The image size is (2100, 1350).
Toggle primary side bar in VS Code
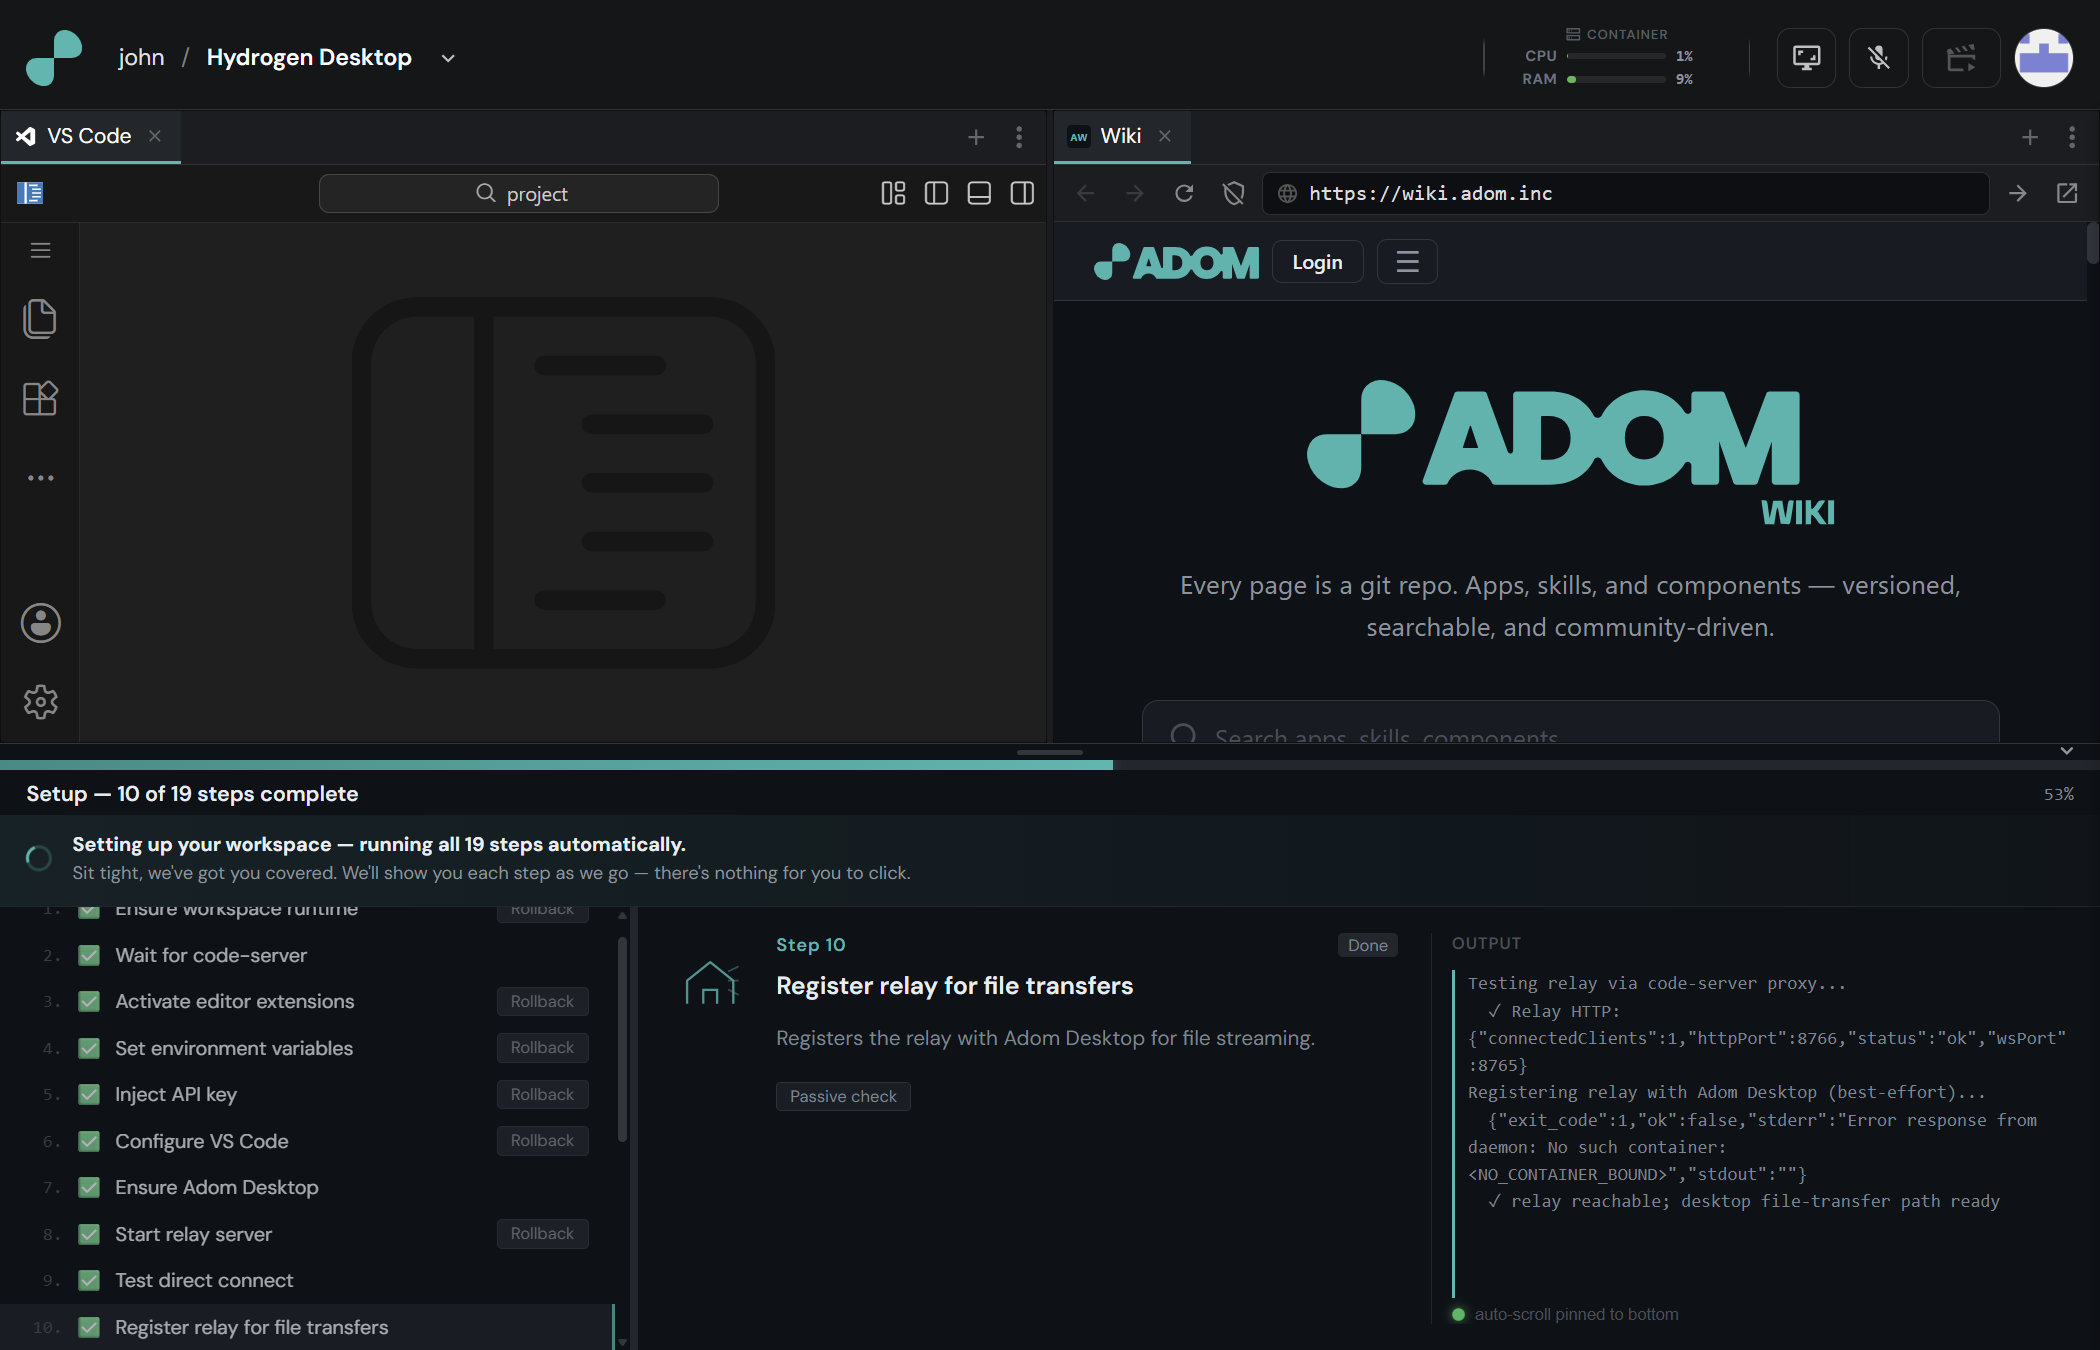tap(936, 193)
